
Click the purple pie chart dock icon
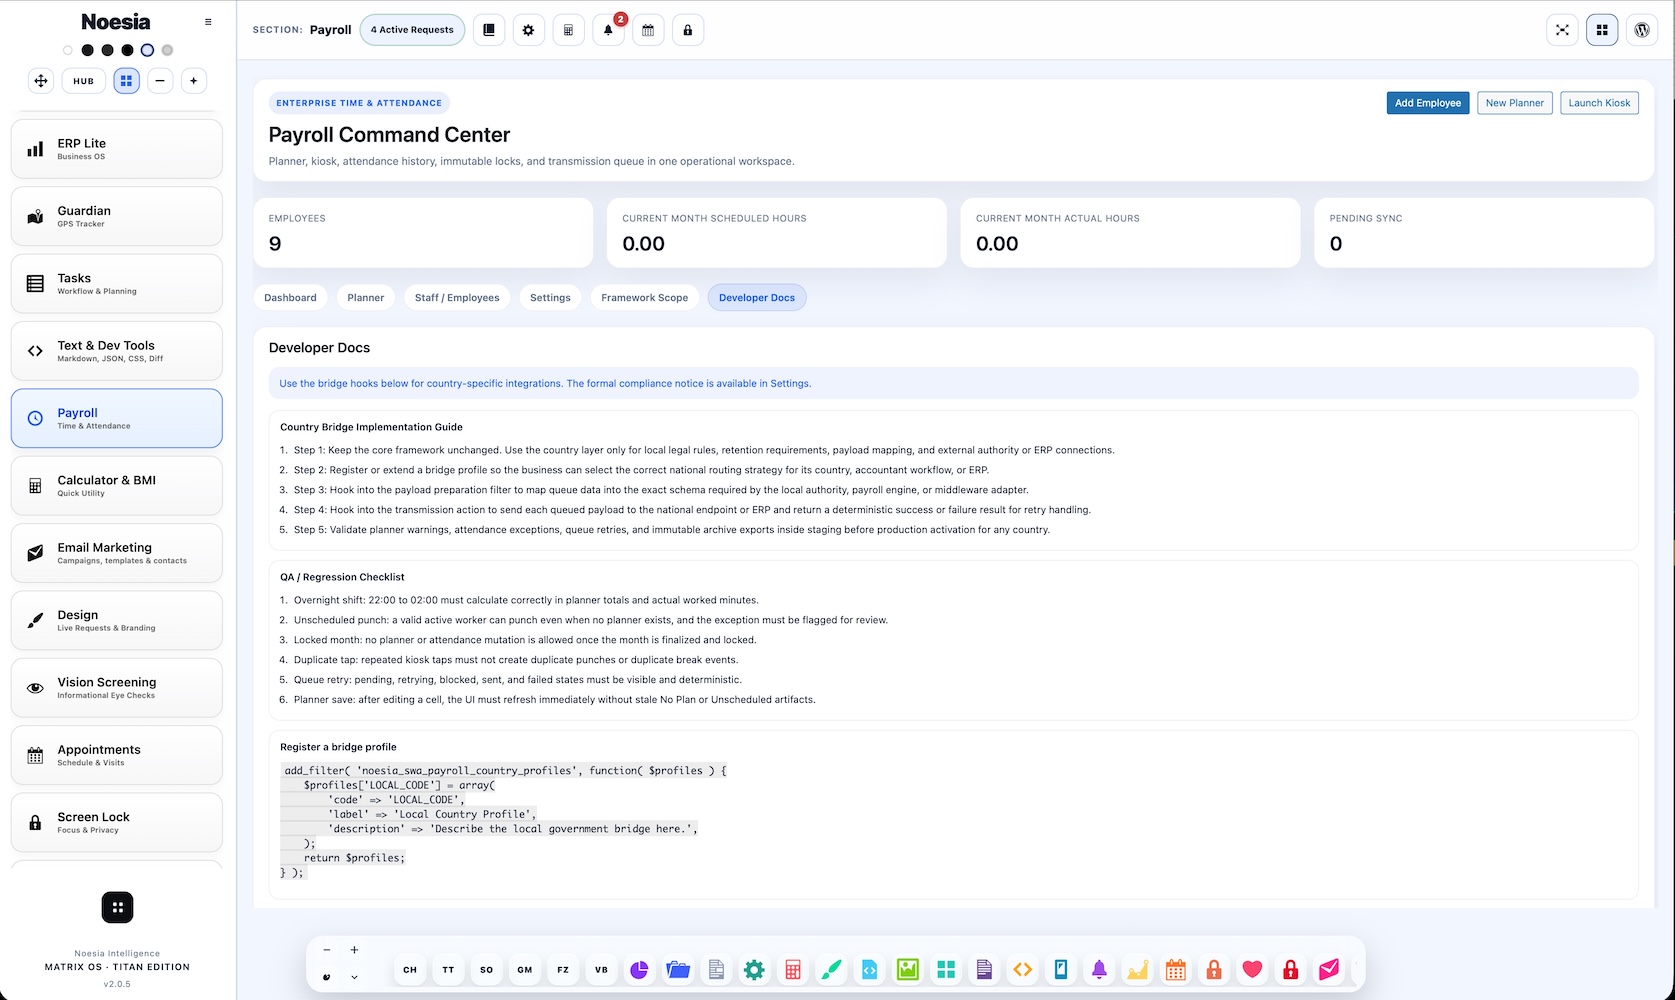coord(639,969)
